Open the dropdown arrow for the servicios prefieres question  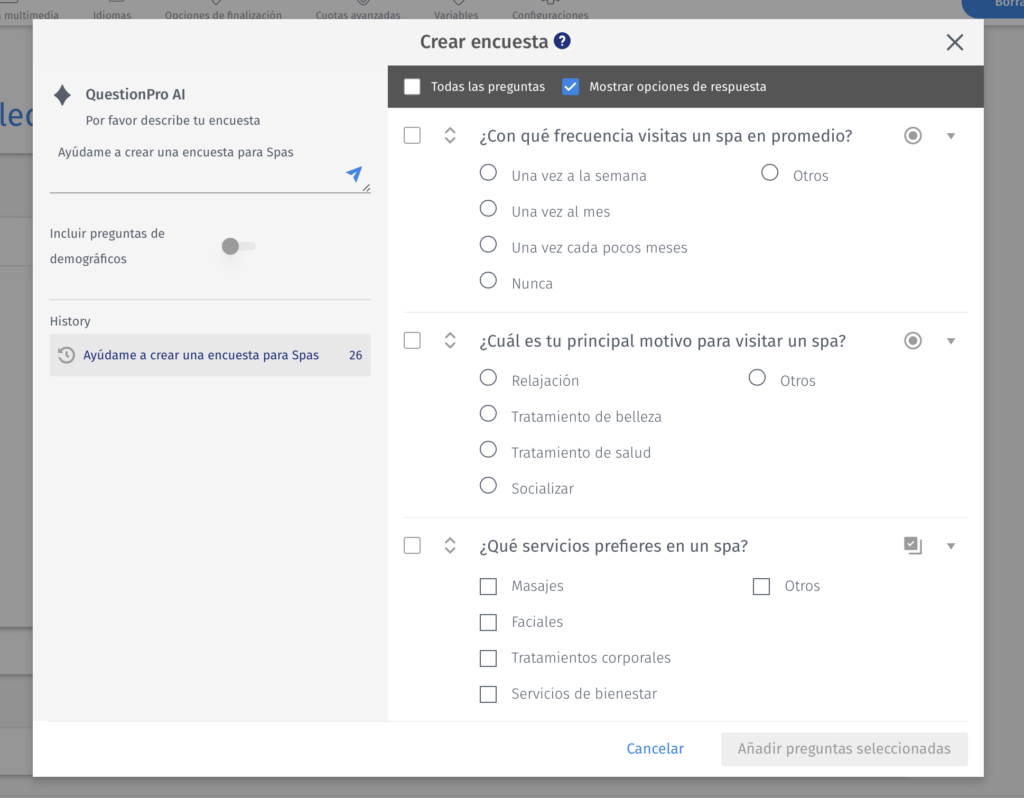(950, 546)
